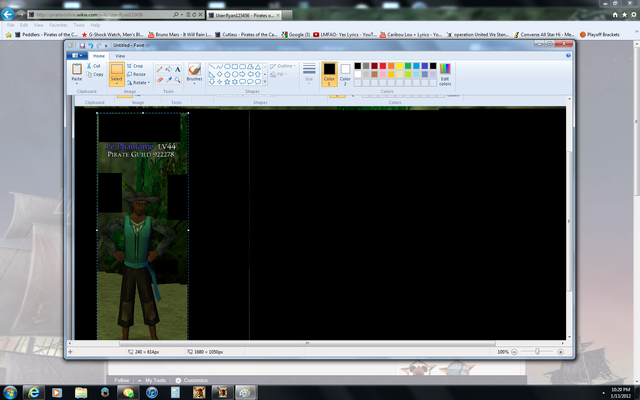Choose the red color swatch
The image size is (640, 400).
click(x=383, y=66)
